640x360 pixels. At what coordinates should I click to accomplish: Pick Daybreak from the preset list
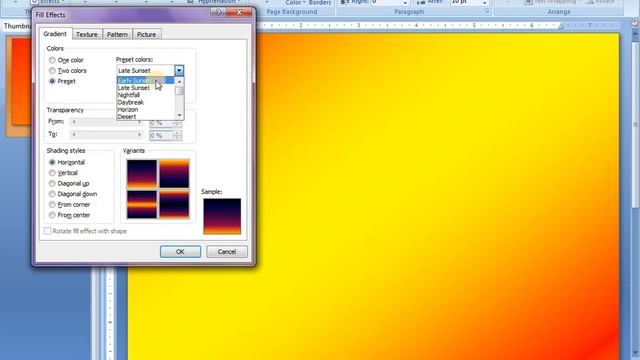(145, 102)
